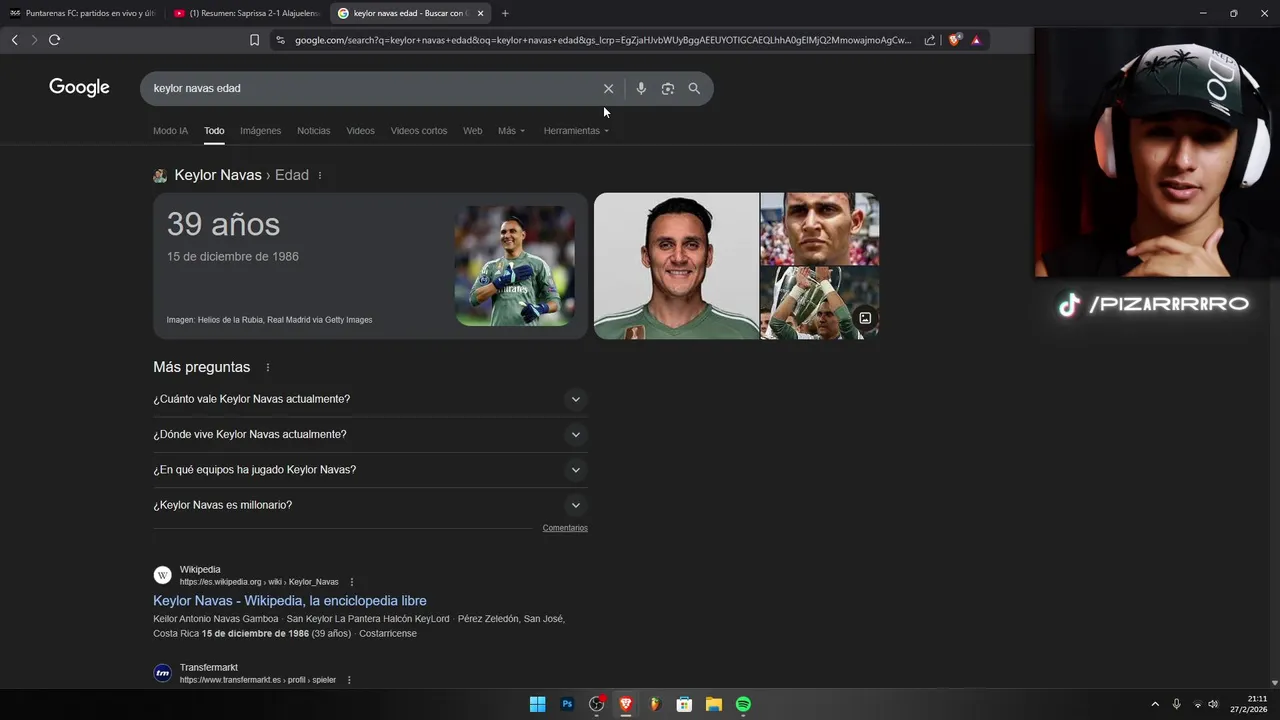Image resolution: width=1280 pixels, height=720 pixels.
Task: Open a new tab with the plus button
Action: tap(505, 13)
